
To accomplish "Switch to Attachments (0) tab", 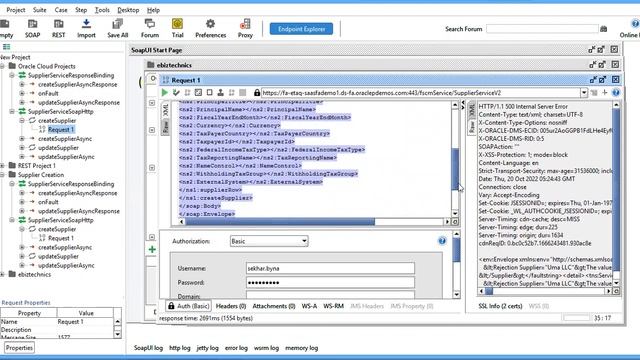I will (x=273, y=306).
